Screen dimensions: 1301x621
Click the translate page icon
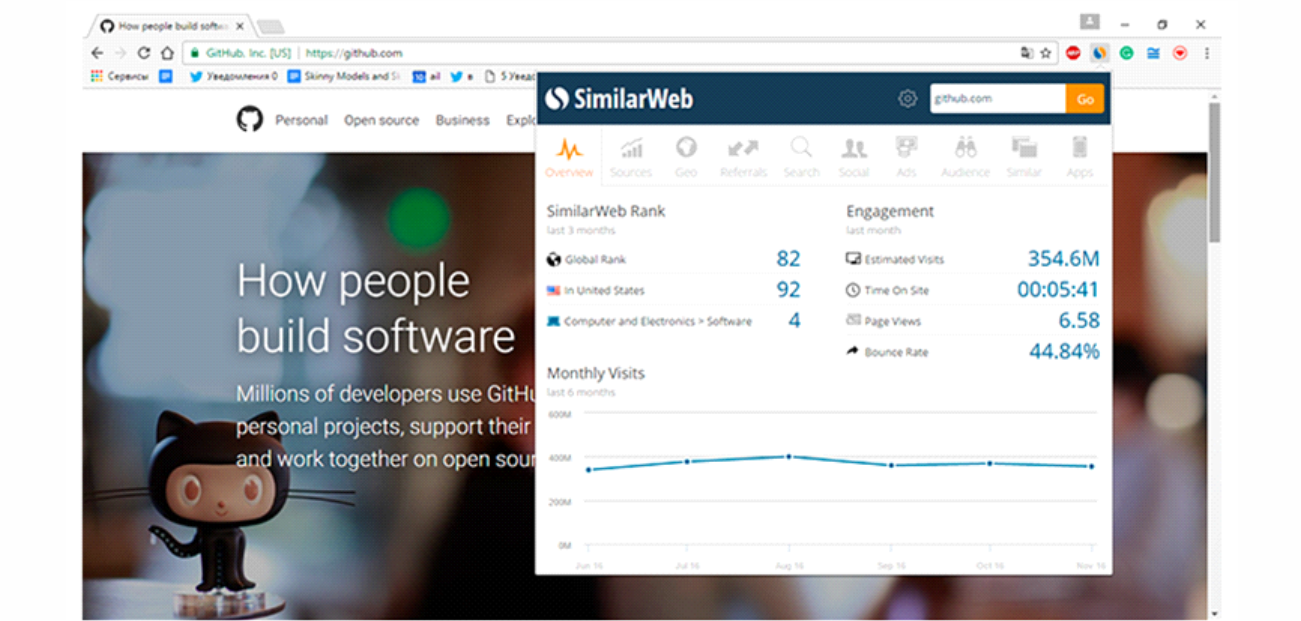point(1026,53)
